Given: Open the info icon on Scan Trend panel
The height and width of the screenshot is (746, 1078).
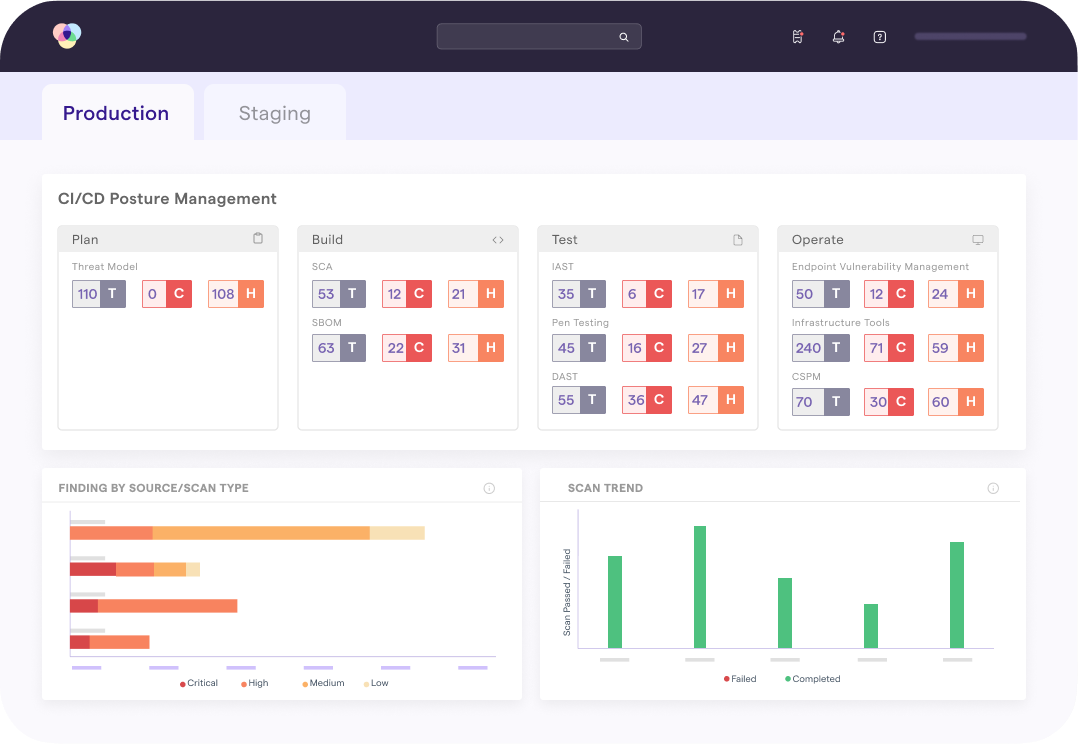Looking at the screenshot, I should [993, 488].
